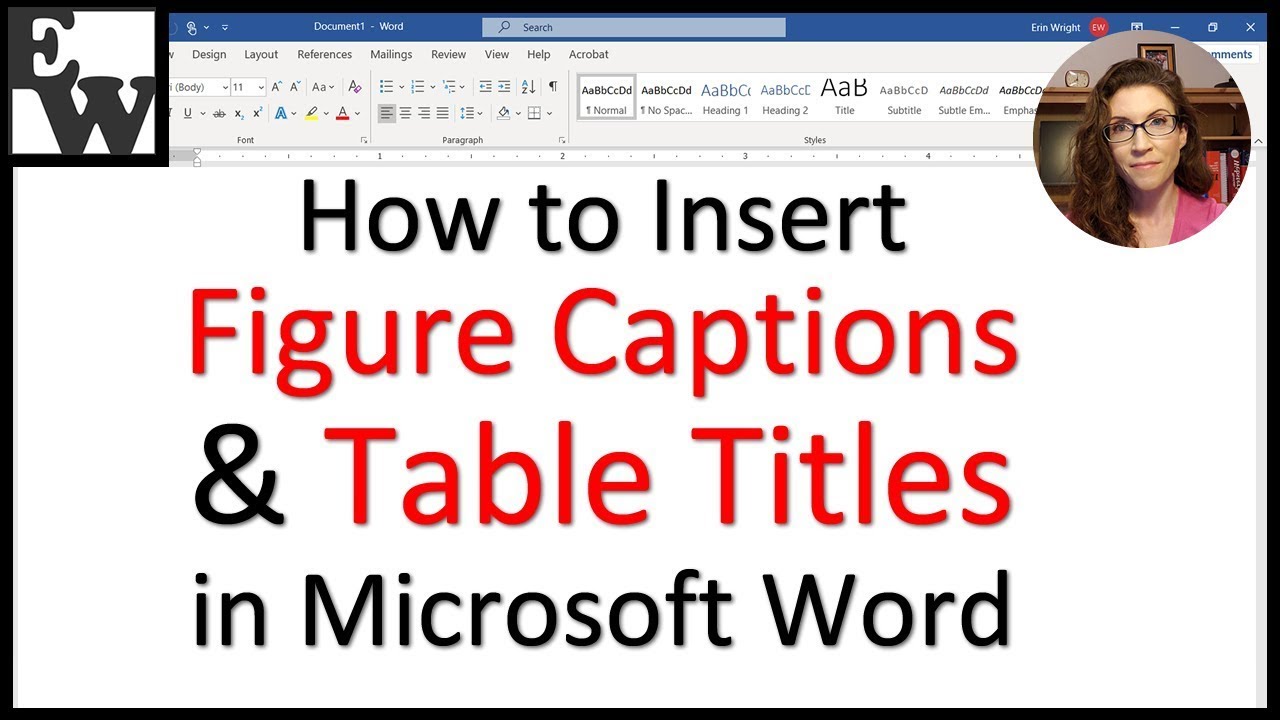Open Customize Quick Access Toolbar arrow
The width and height of the screenshot is (1280, 720).
[225, 27]
